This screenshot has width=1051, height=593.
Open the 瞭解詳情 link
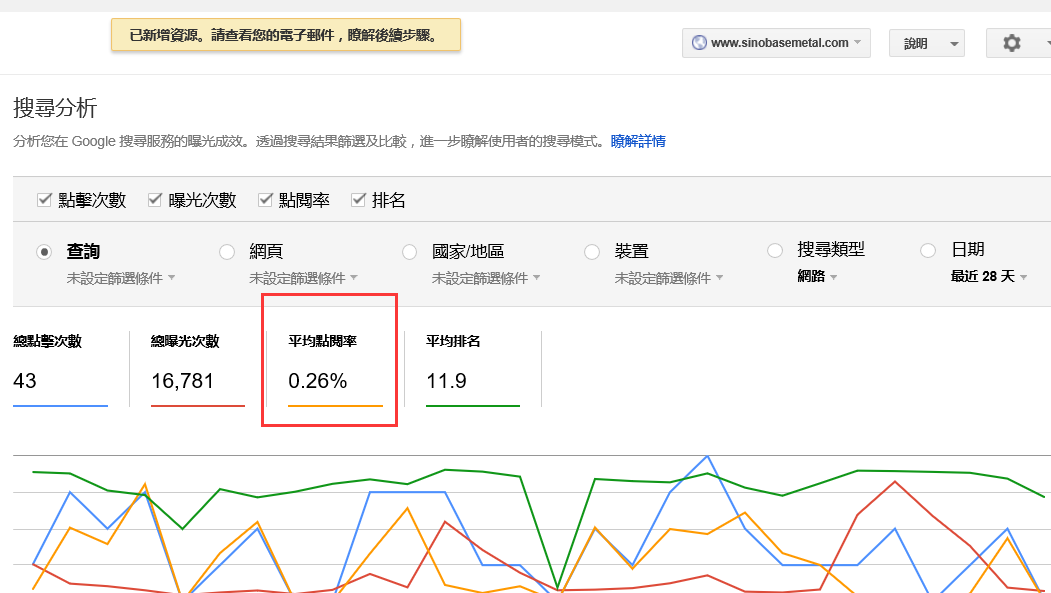click(638, 141)
